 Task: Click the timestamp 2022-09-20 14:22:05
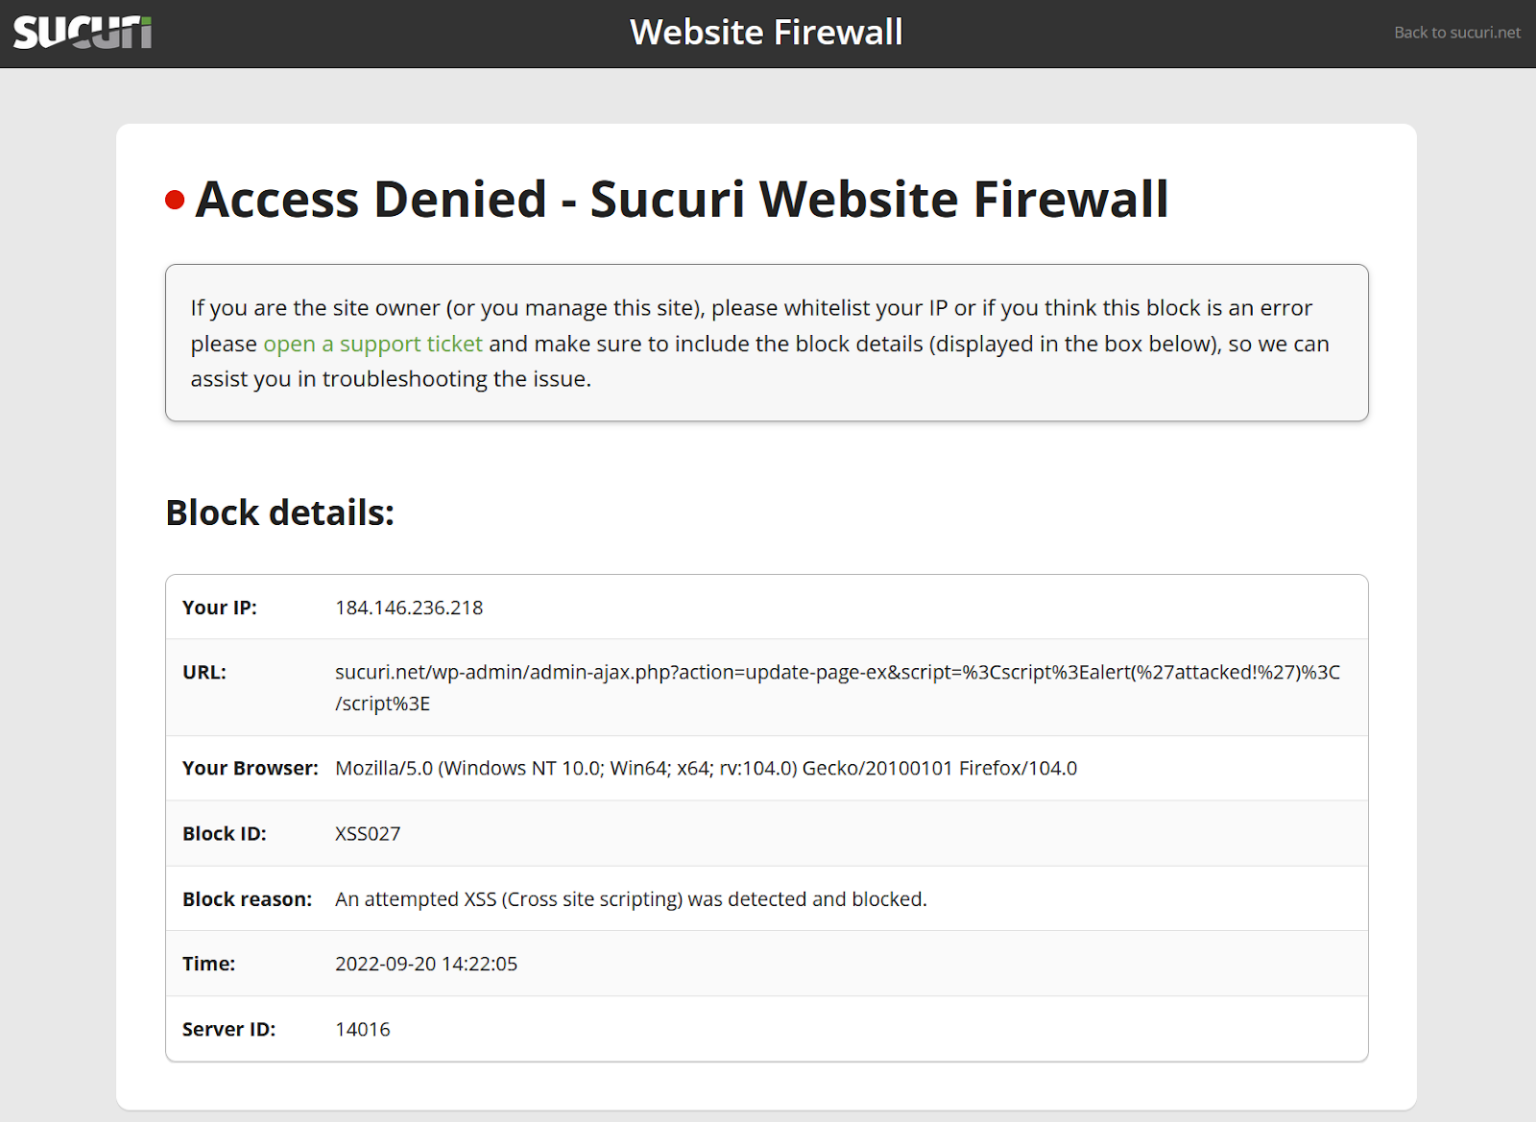pyautogui.click(x=427, y=963)
